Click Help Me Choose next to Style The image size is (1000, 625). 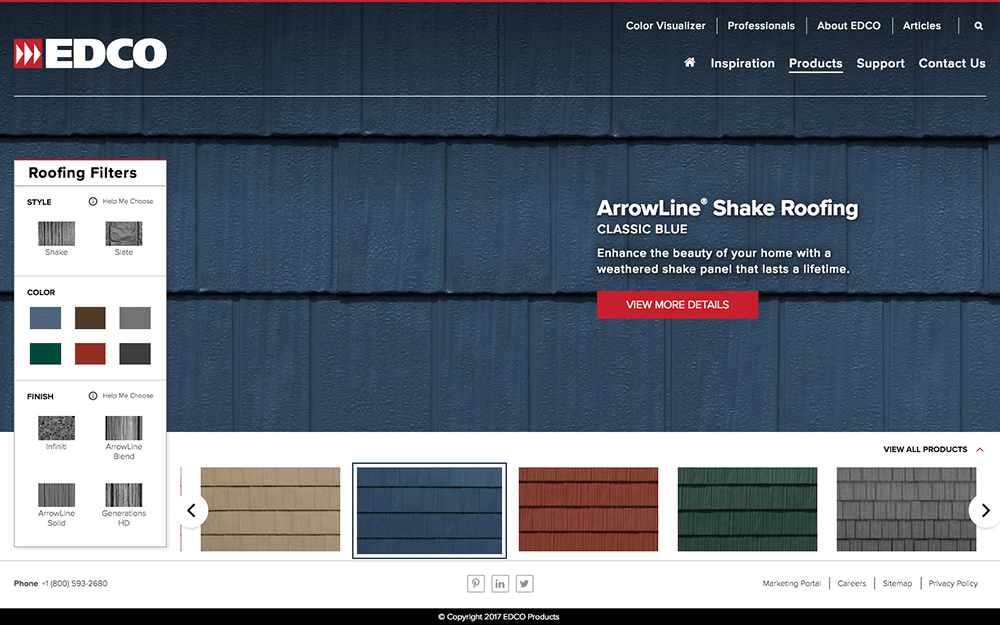click(121, 202)
